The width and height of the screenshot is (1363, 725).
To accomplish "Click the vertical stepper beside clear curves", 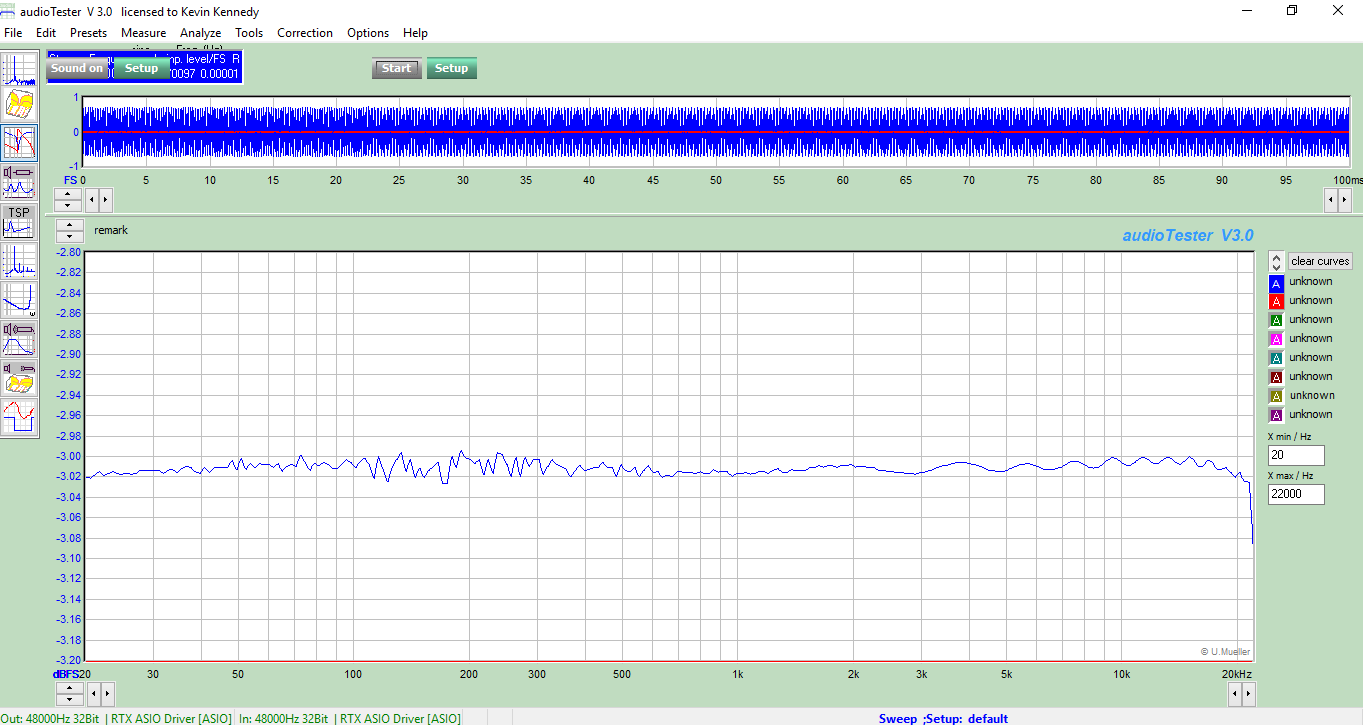I will click(x=1276, y=261).
